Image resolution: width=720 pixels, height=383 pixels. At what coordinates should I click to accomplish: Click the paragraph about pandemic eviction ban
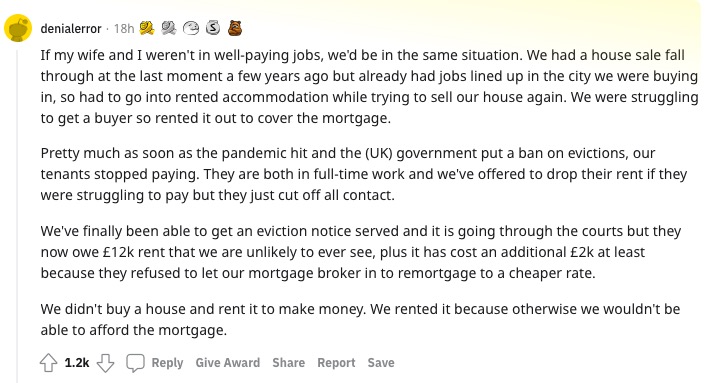[x=364, y=174]
